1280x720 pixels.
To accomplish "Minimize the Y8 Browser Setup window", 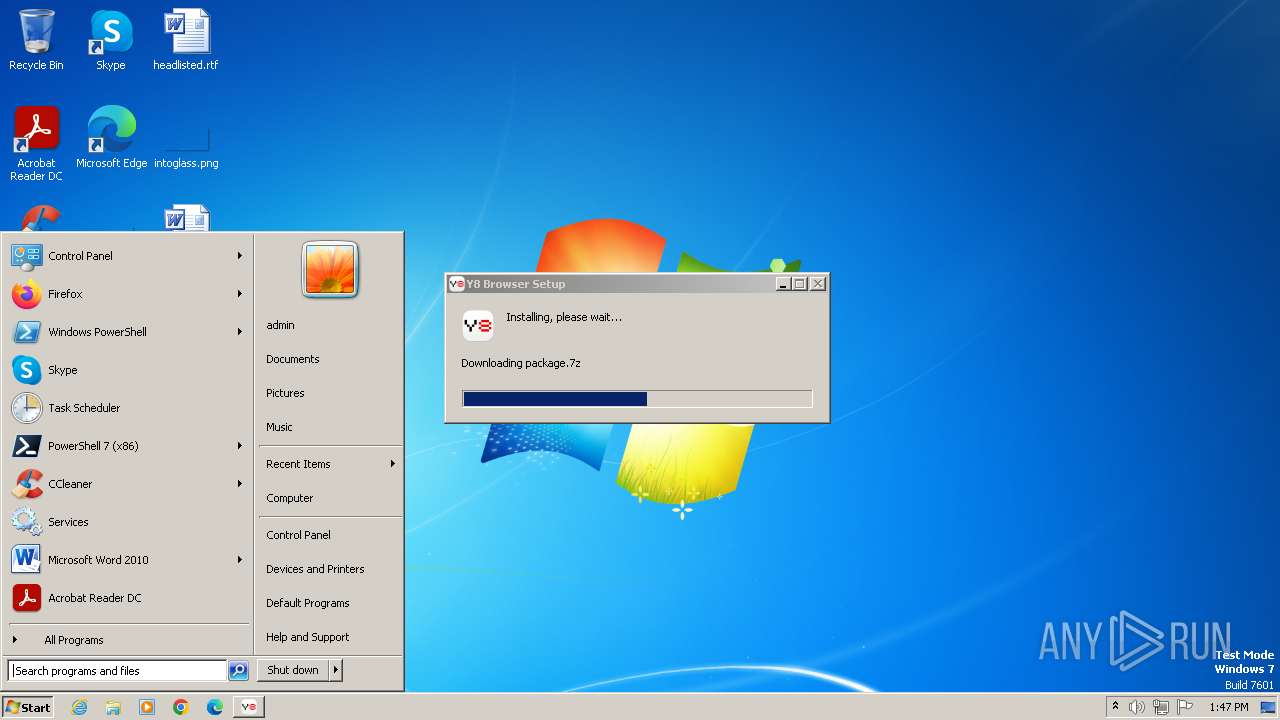I will (784, 284).
